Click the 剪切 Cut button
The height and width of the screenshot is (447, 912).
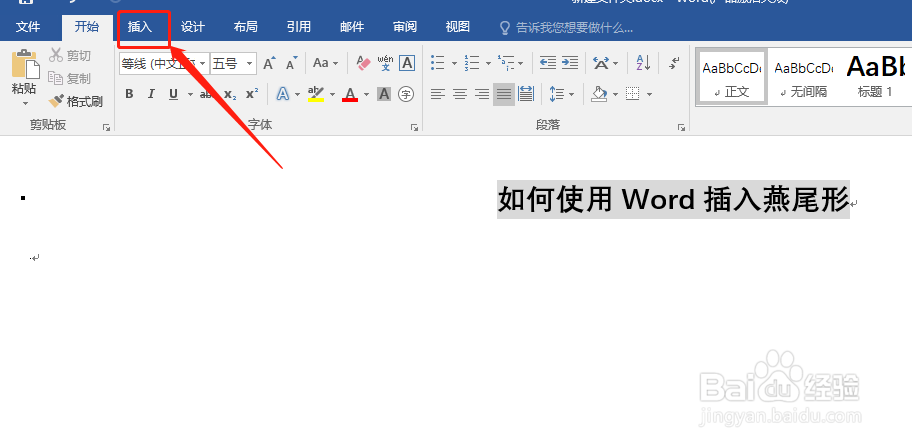(70, 56)
